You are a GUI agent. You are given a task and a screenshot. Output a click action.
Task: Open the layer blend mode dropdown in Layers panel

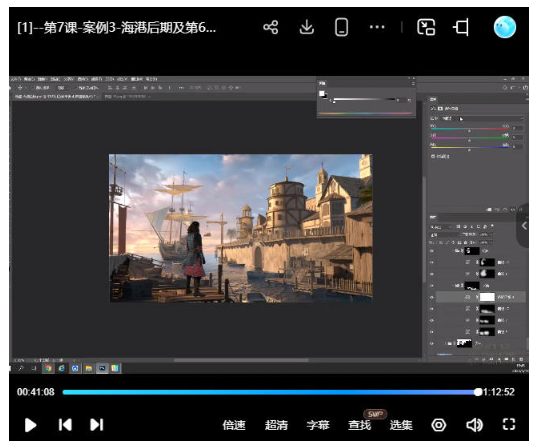[x=444, y=235]
